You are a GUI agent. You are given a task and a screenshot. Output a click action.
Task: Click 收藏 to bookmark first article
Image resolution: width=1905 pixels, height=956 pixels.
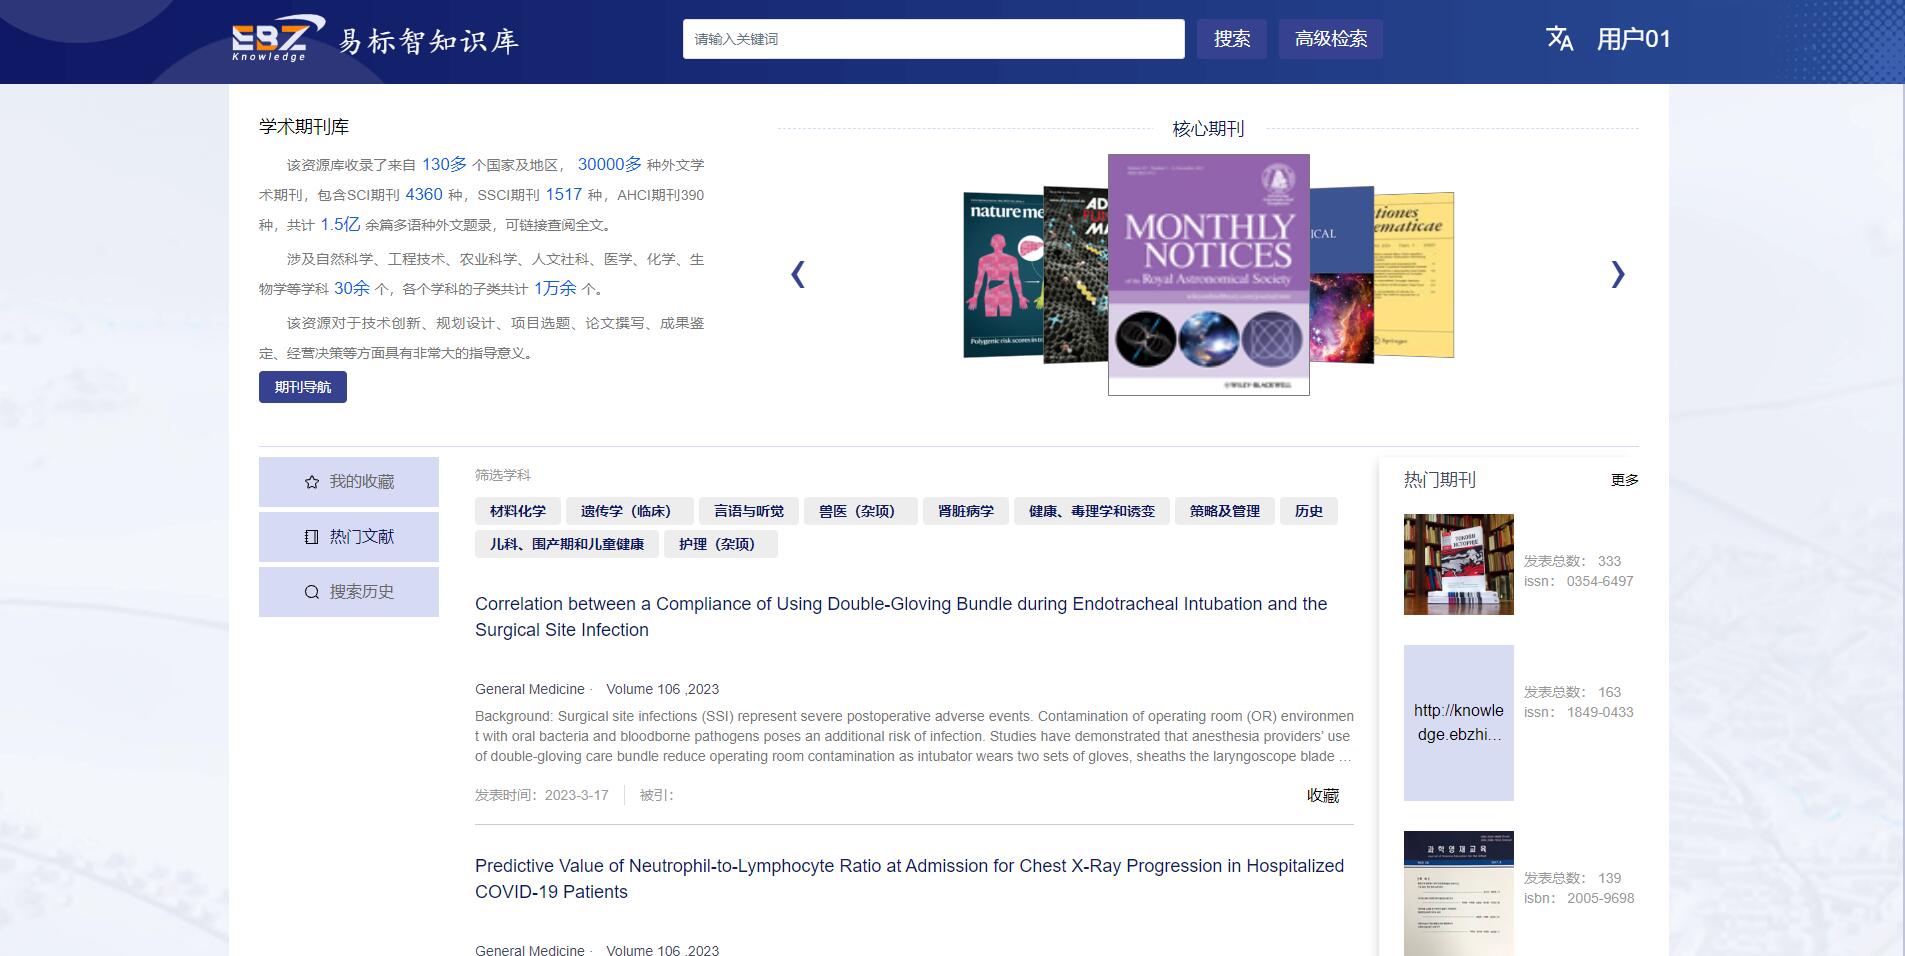[x=1322, y=795]
